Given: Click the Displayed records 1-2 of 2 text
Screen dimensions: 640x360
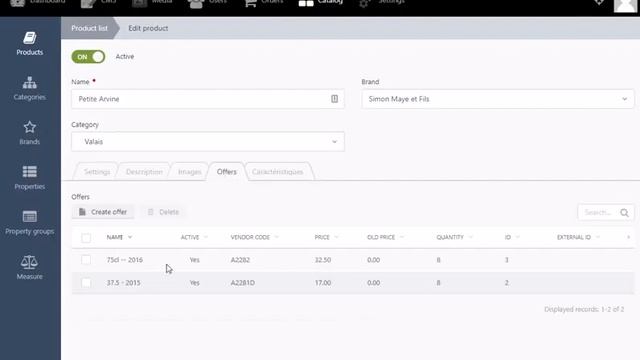Looking at the screenshot, I should click(x=584, y=309).
